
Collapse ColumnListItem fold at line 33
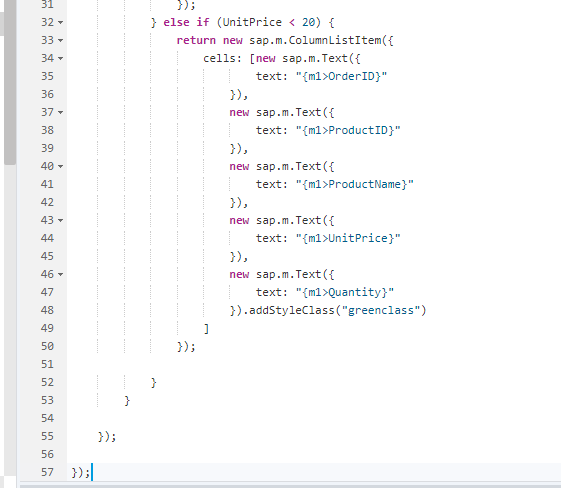[60, 40]
